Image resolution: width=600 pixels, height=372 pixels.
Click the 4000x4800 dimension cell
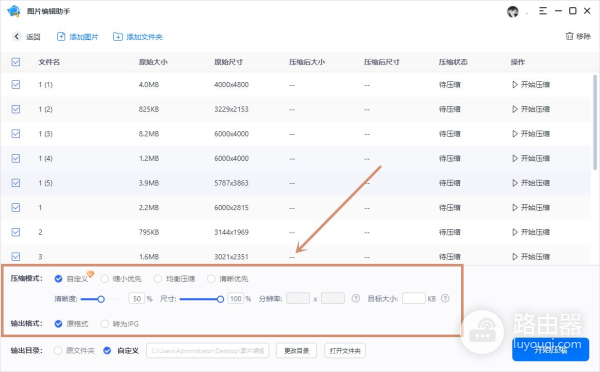point(231,85)
